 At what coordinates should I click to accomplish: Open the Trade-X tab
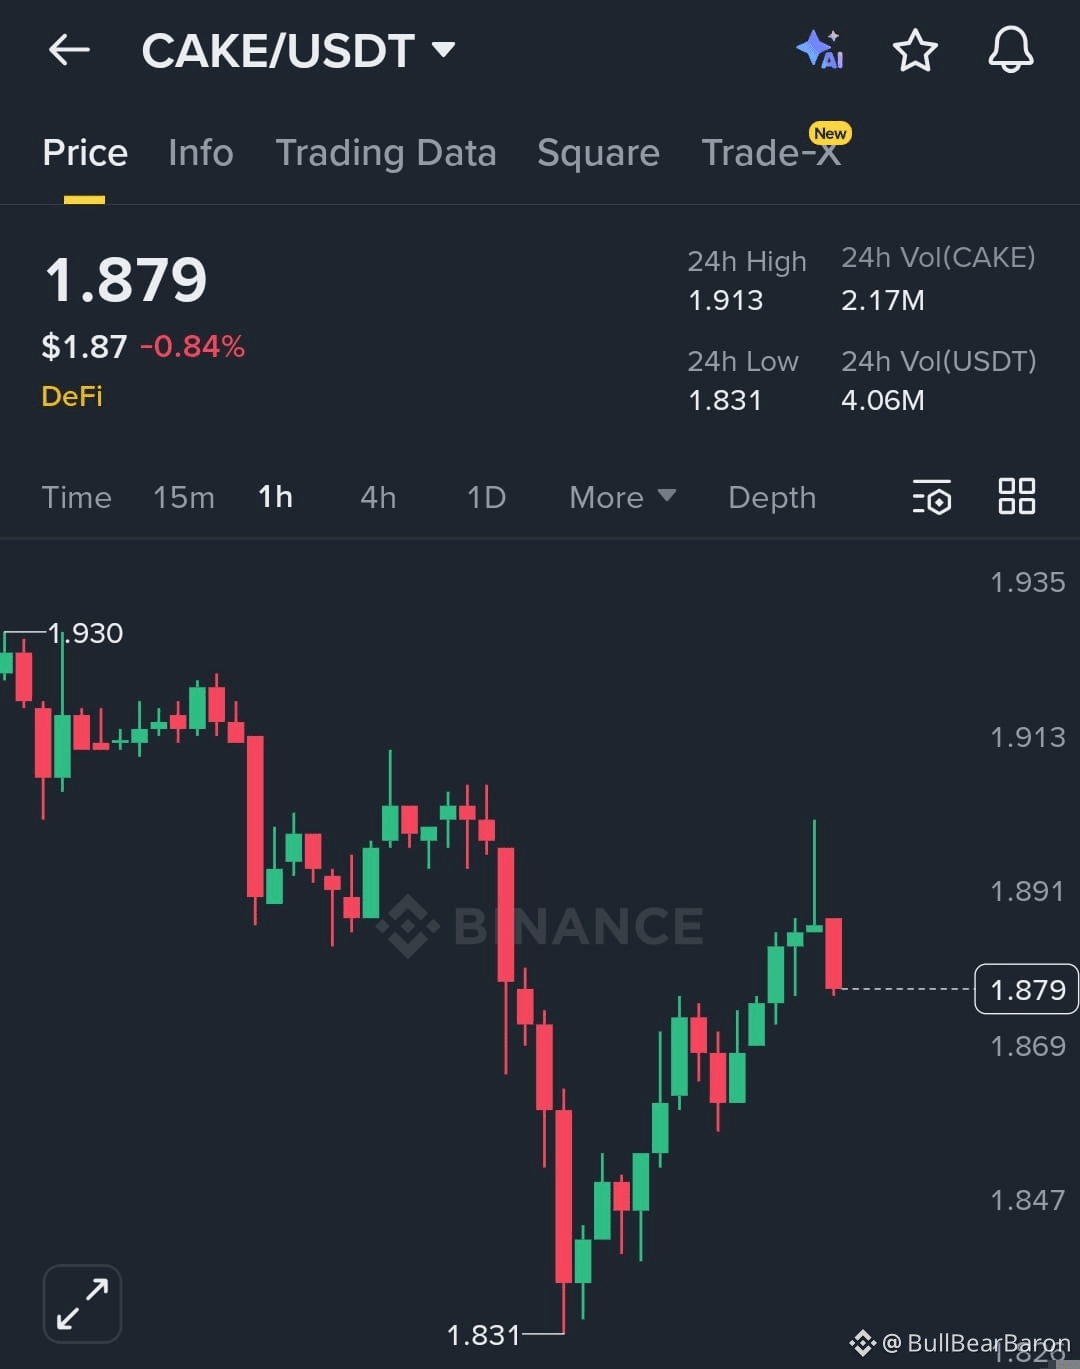(x=770, y=153)
